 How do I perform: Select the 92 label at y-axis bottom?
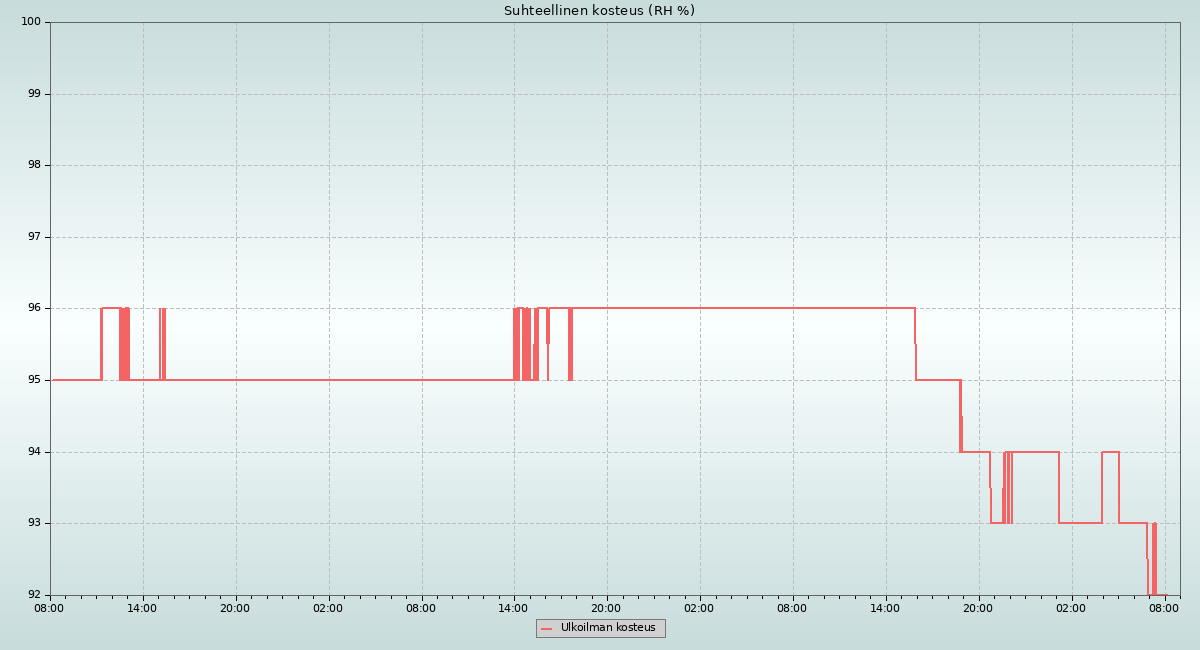point(33,595)
